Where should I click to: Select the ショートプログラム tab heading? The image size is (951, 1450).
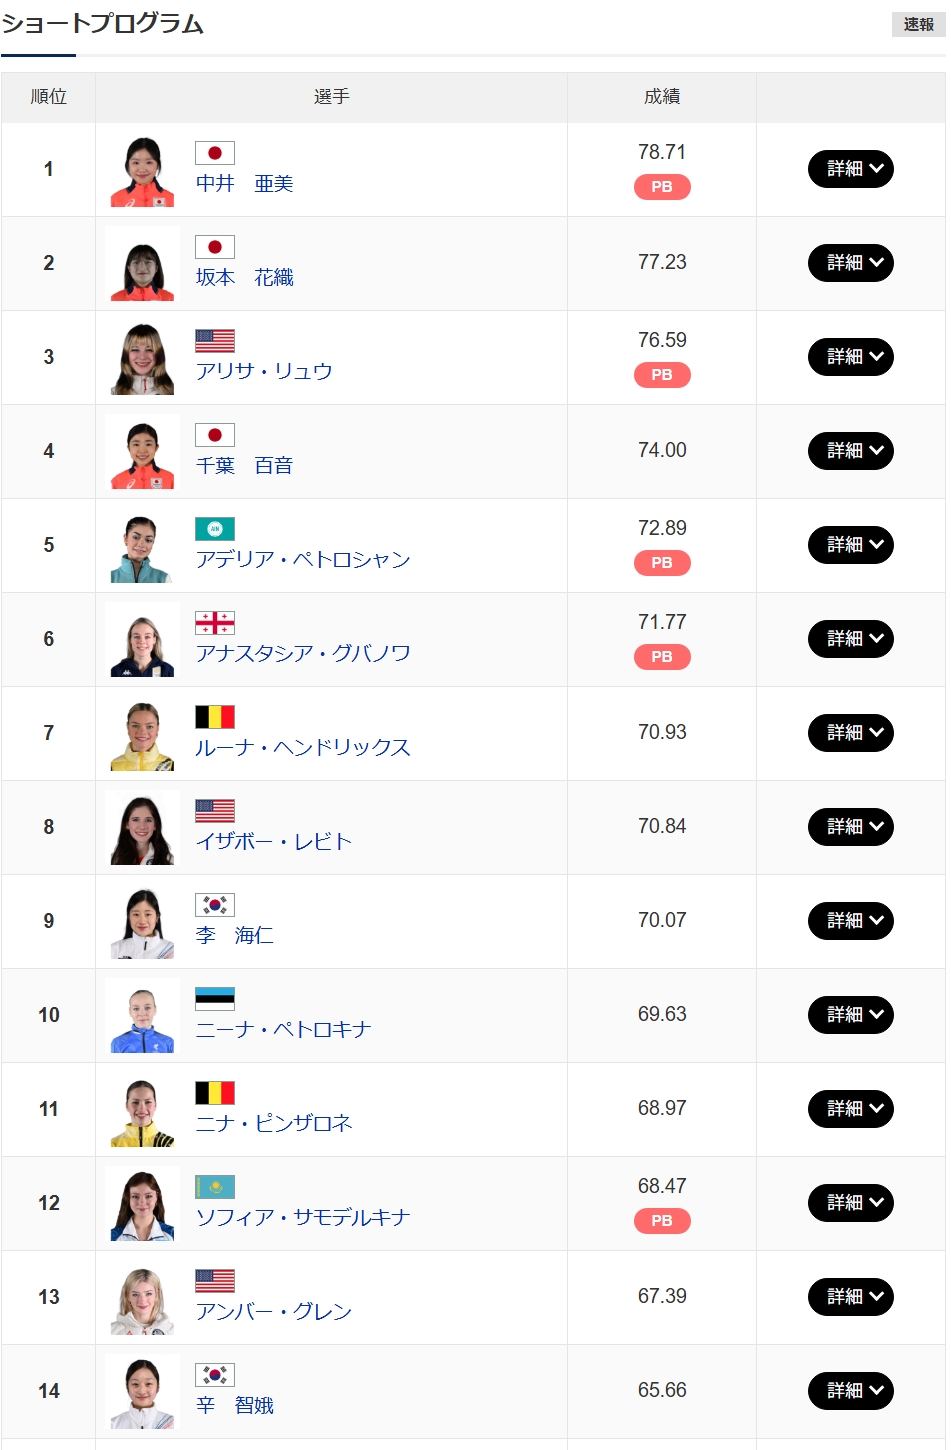click(x=102, y=24)
